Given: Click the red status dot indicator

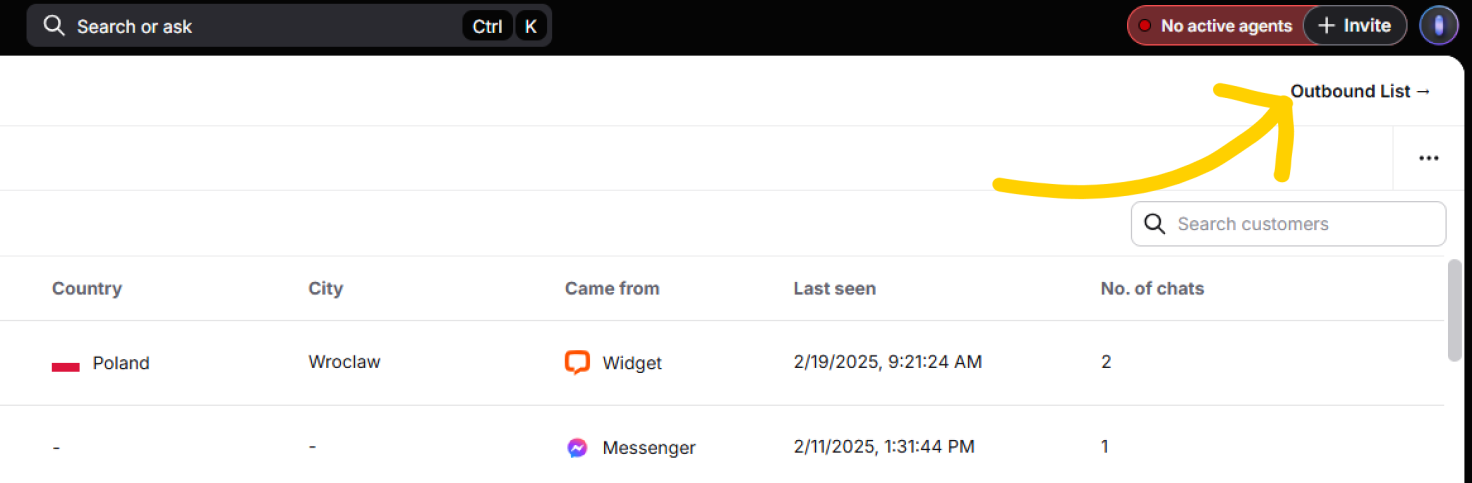Looking at the screenshot, I should 1144,26.
